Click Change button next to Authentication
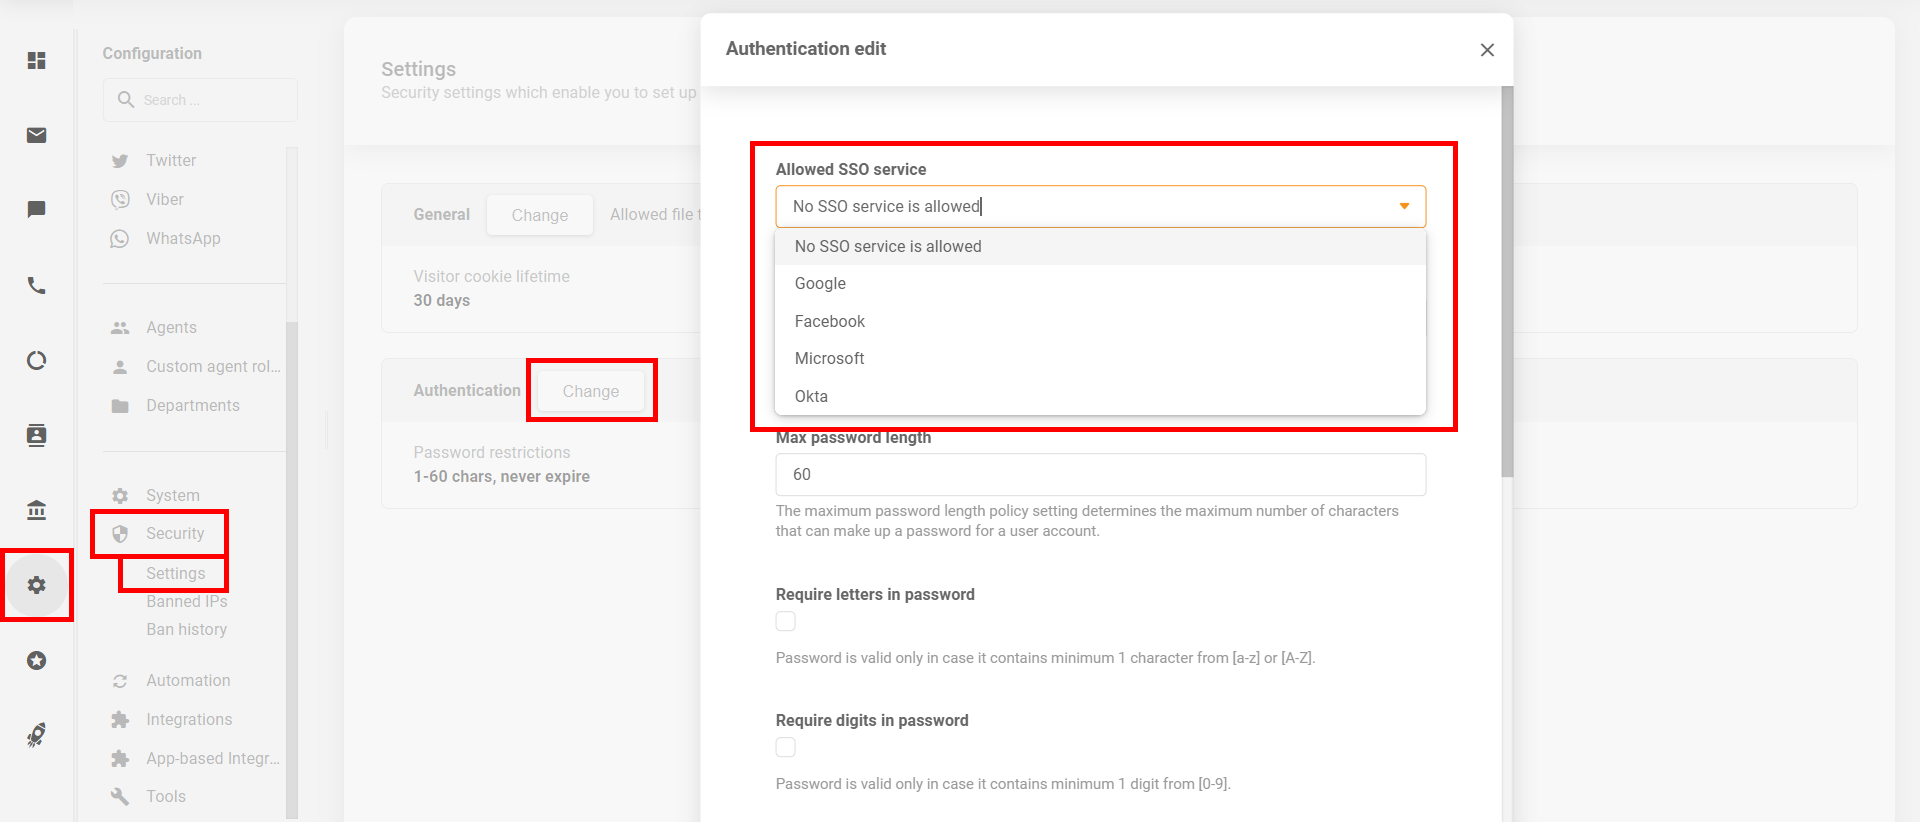 tap(590, 391)
